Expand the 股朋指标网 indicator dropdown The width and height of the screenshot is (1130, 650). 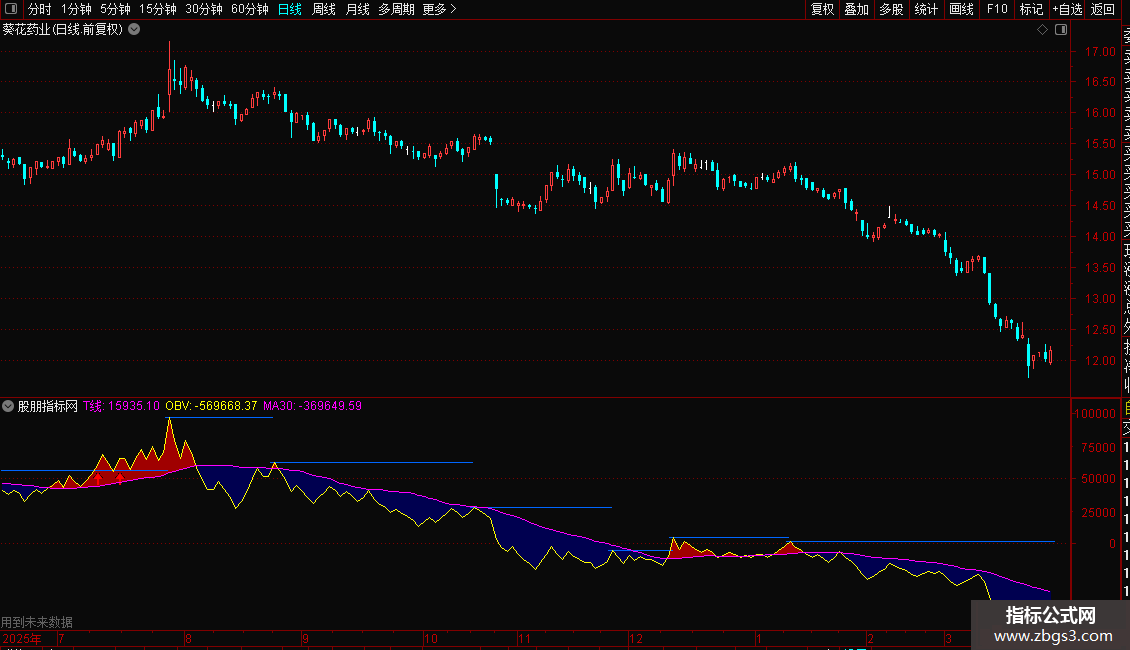[x=9, y=406]
